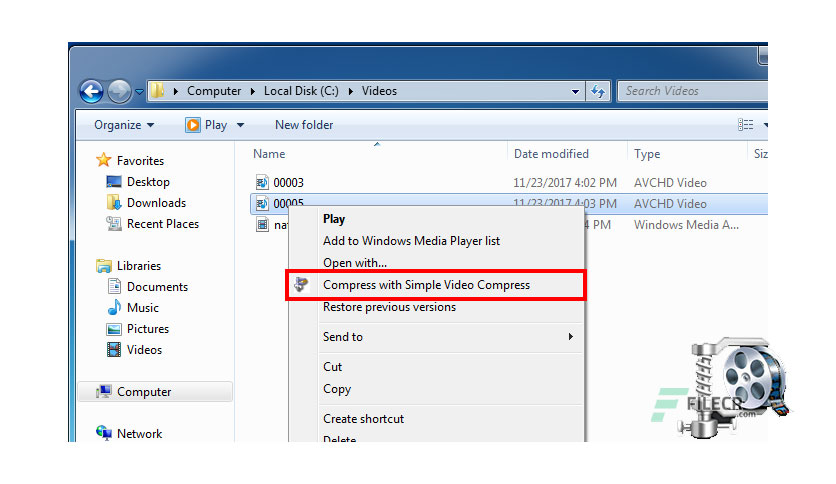Sort by the Name column header
Image resolution: width=836 pixels, height=484 pixels.
[269, 154]
